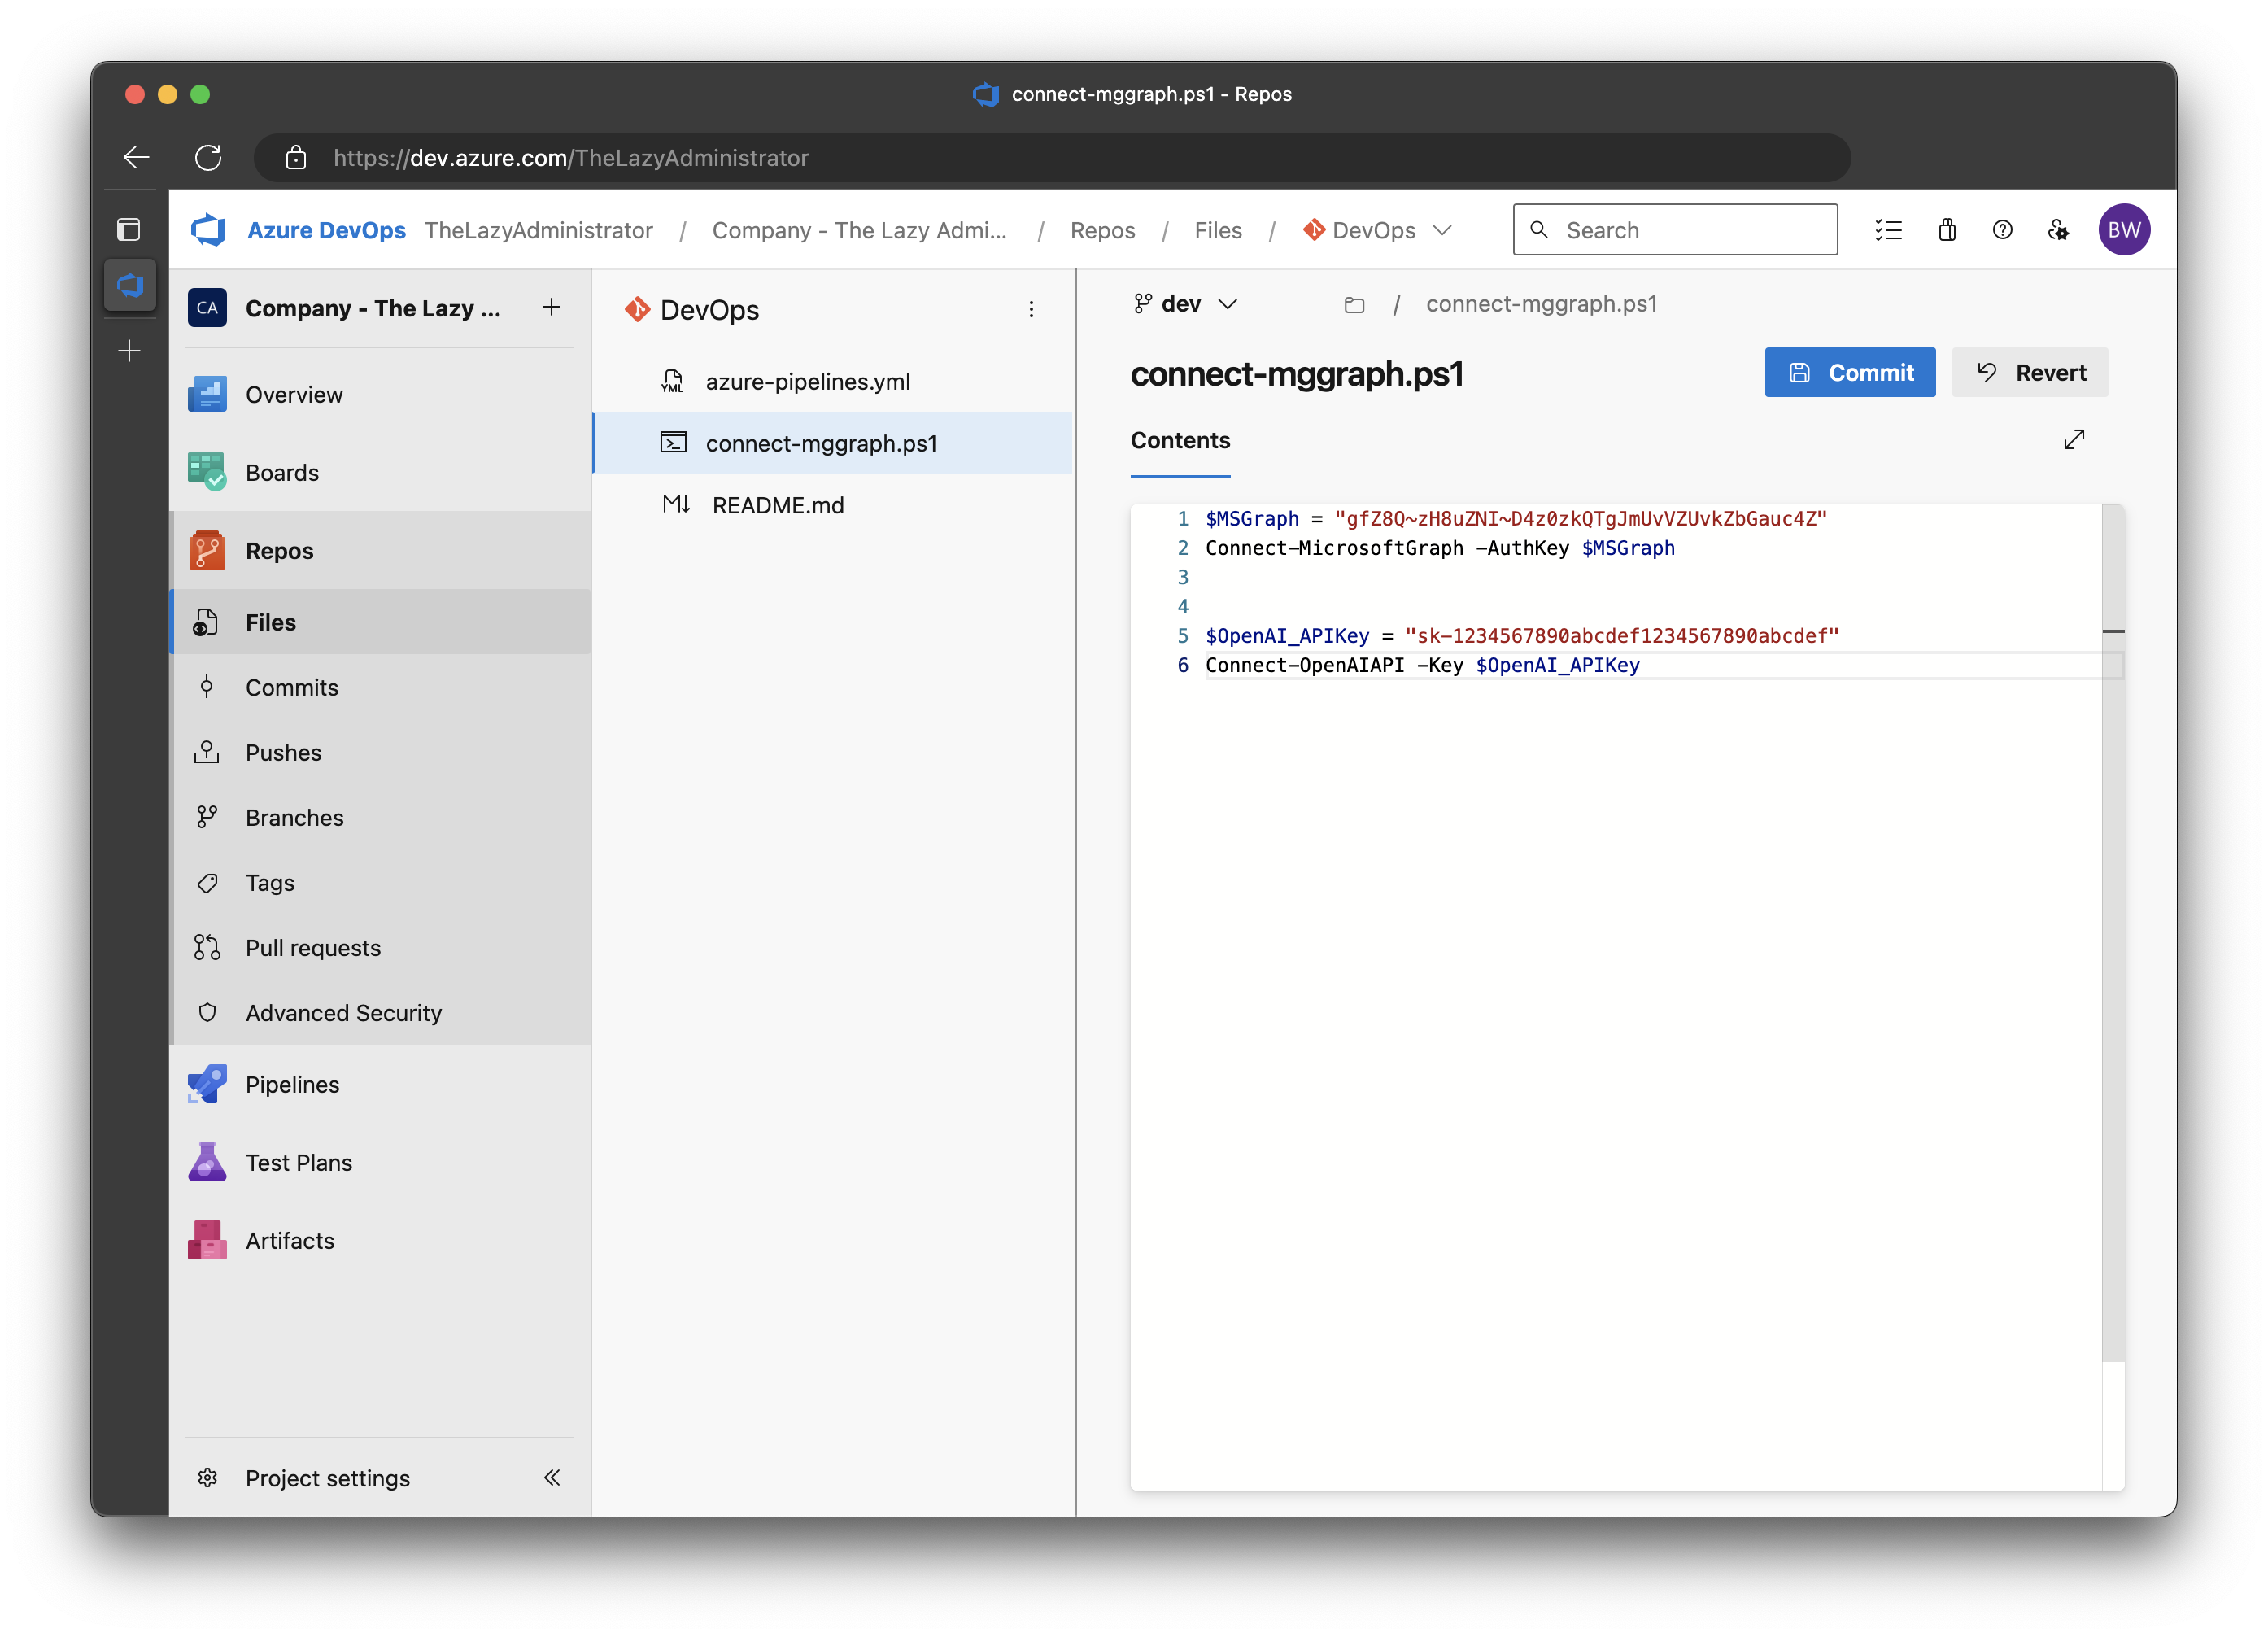Image resolution: width=2268 pixels, height=1637 pixels.
Task: Select the Contents tab
Action: pyautogui.click(x=1180, y=440)
